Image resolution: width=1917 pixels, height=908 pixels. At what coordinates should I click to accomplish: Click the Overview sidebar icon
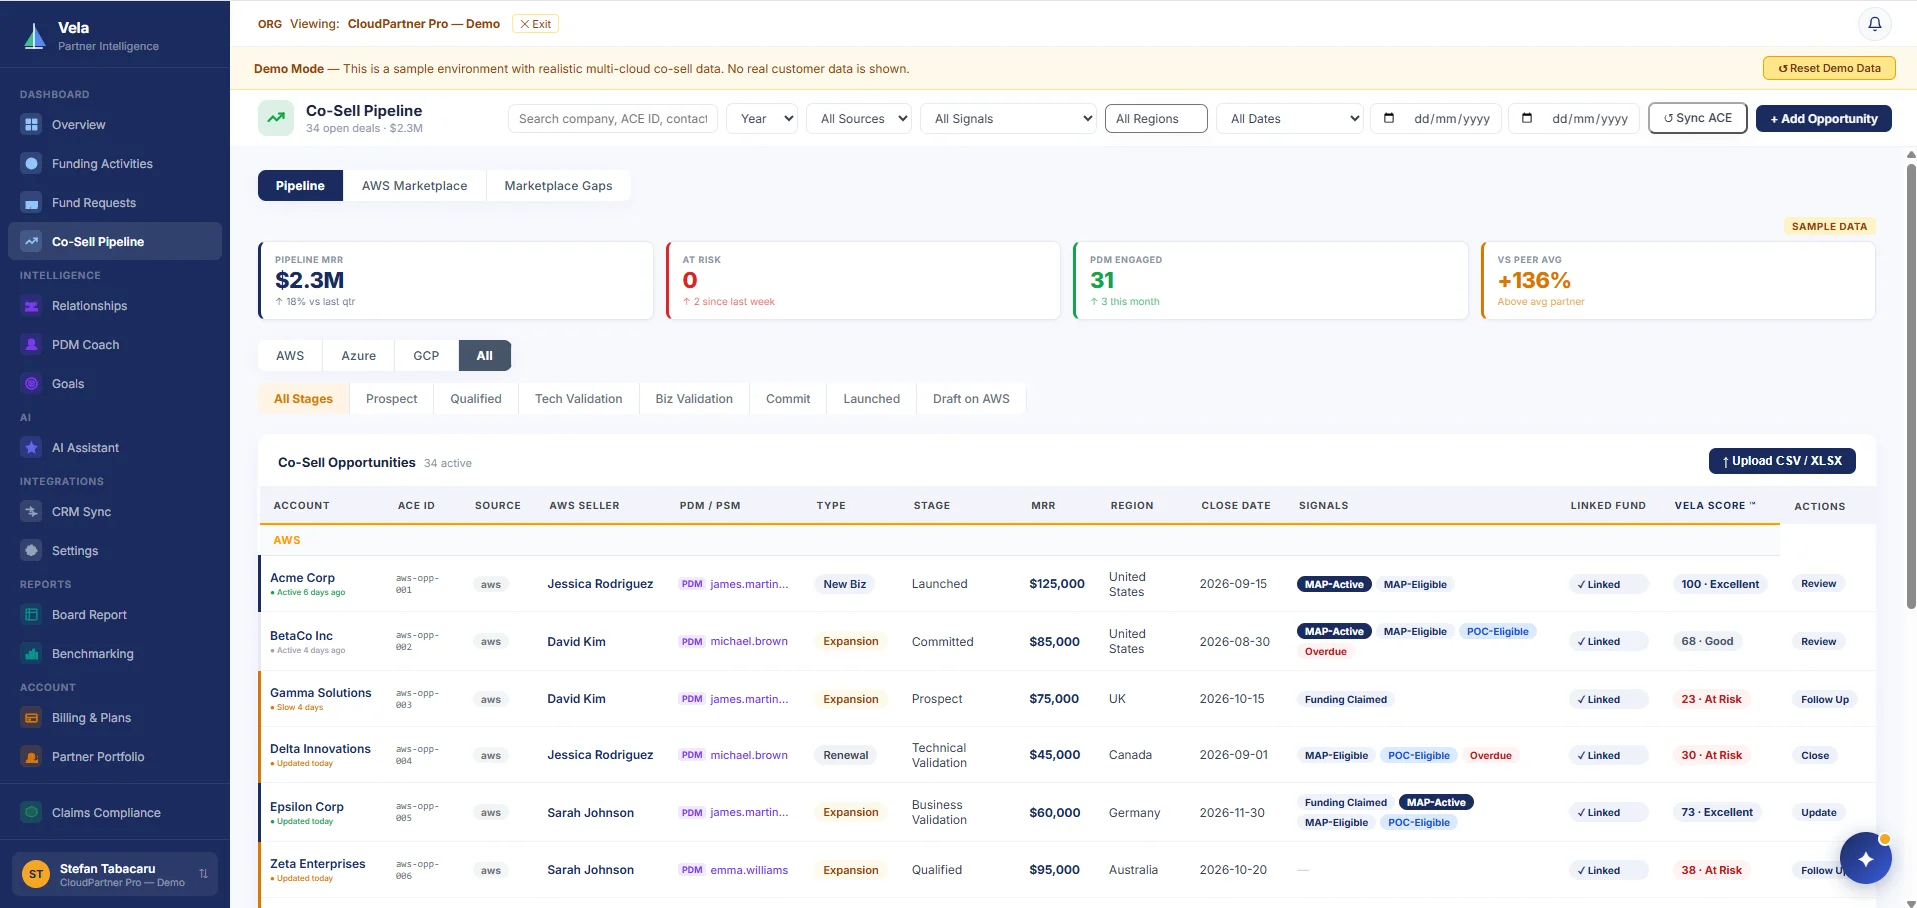(x=32, y=125)
